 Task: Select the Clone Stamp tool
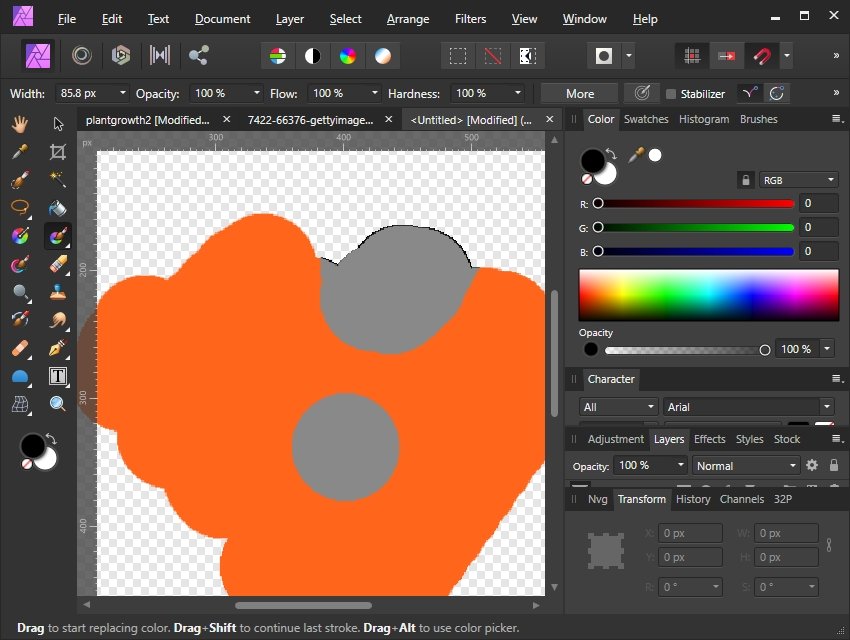pos(58,291)
